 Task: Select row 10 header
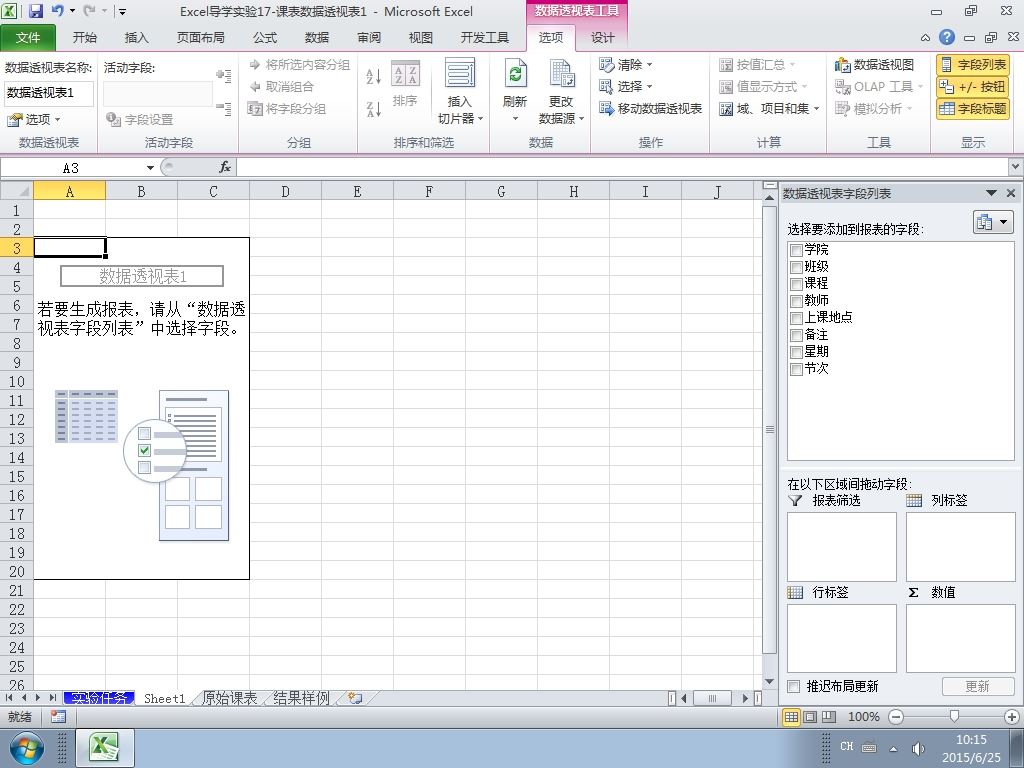pos(17,381)
